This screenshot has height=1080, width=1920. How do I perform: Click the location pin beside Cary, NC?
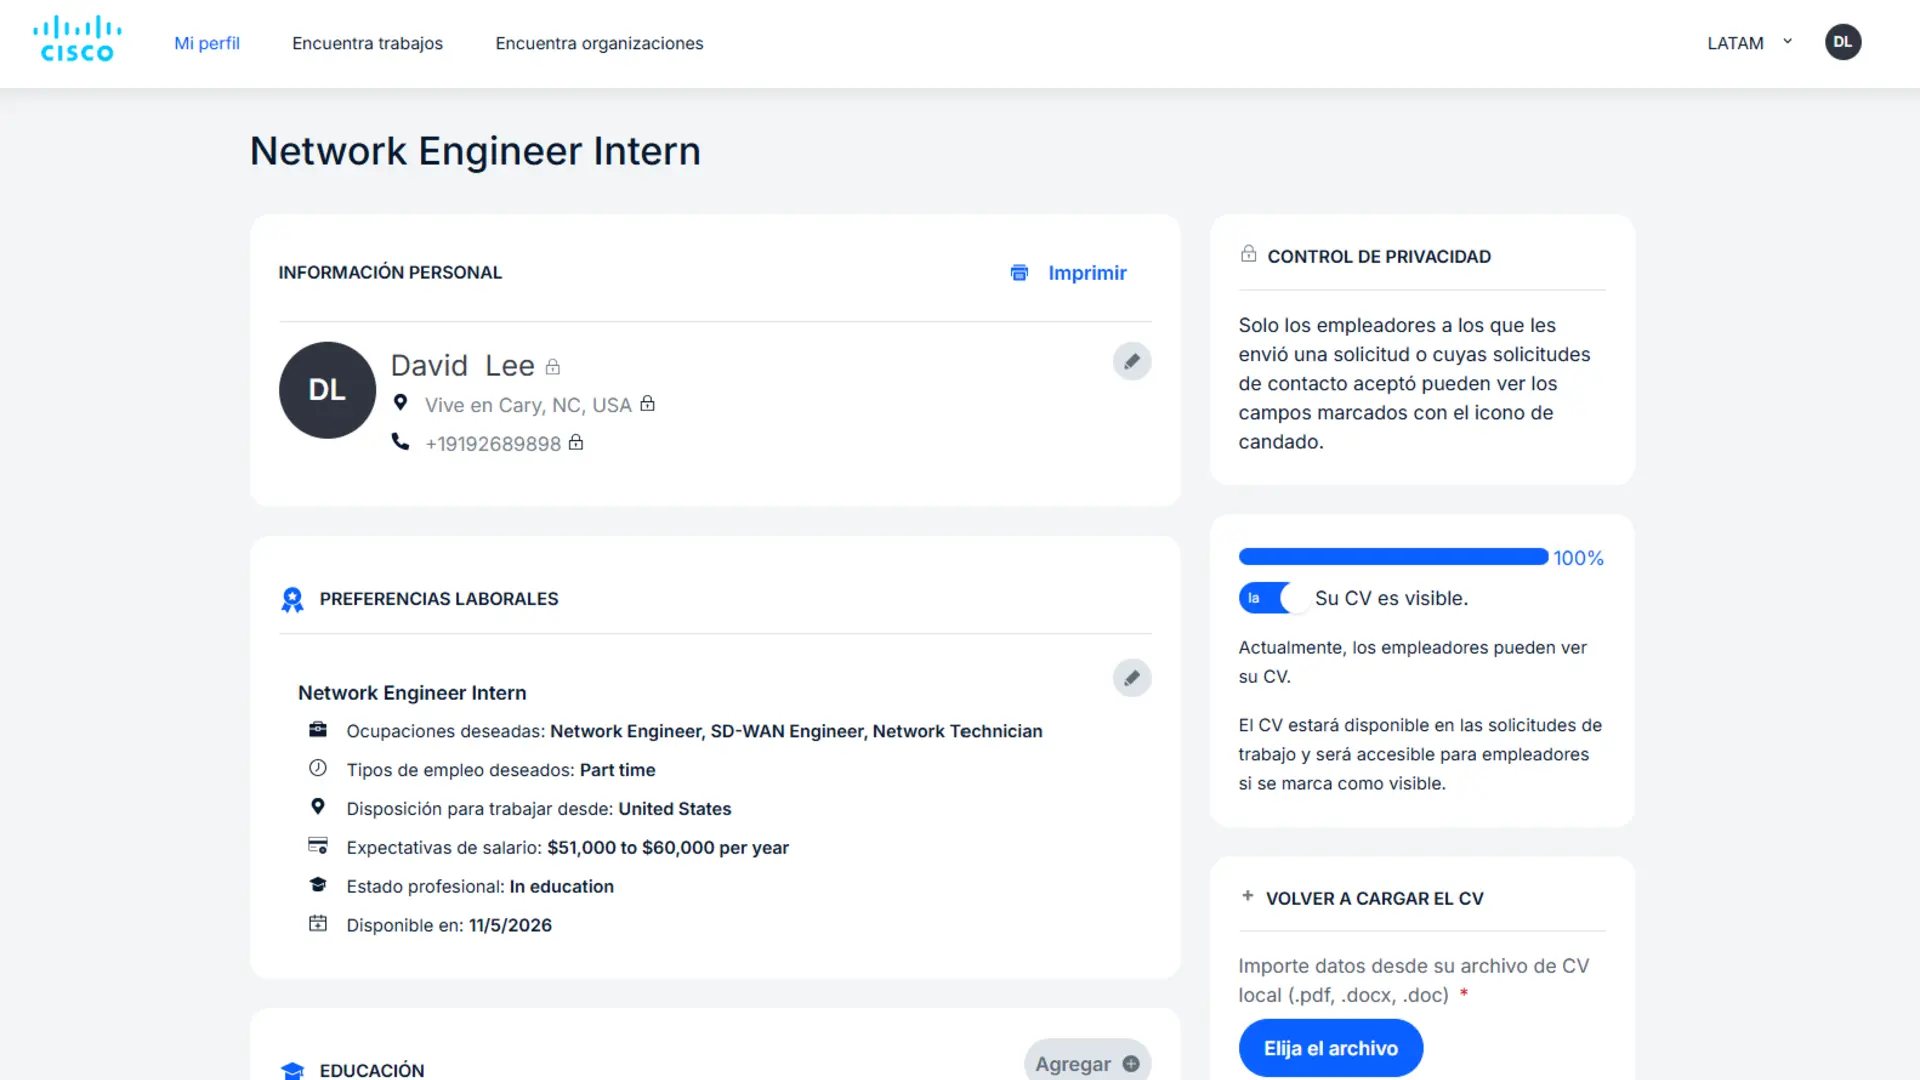click(400, 402)
